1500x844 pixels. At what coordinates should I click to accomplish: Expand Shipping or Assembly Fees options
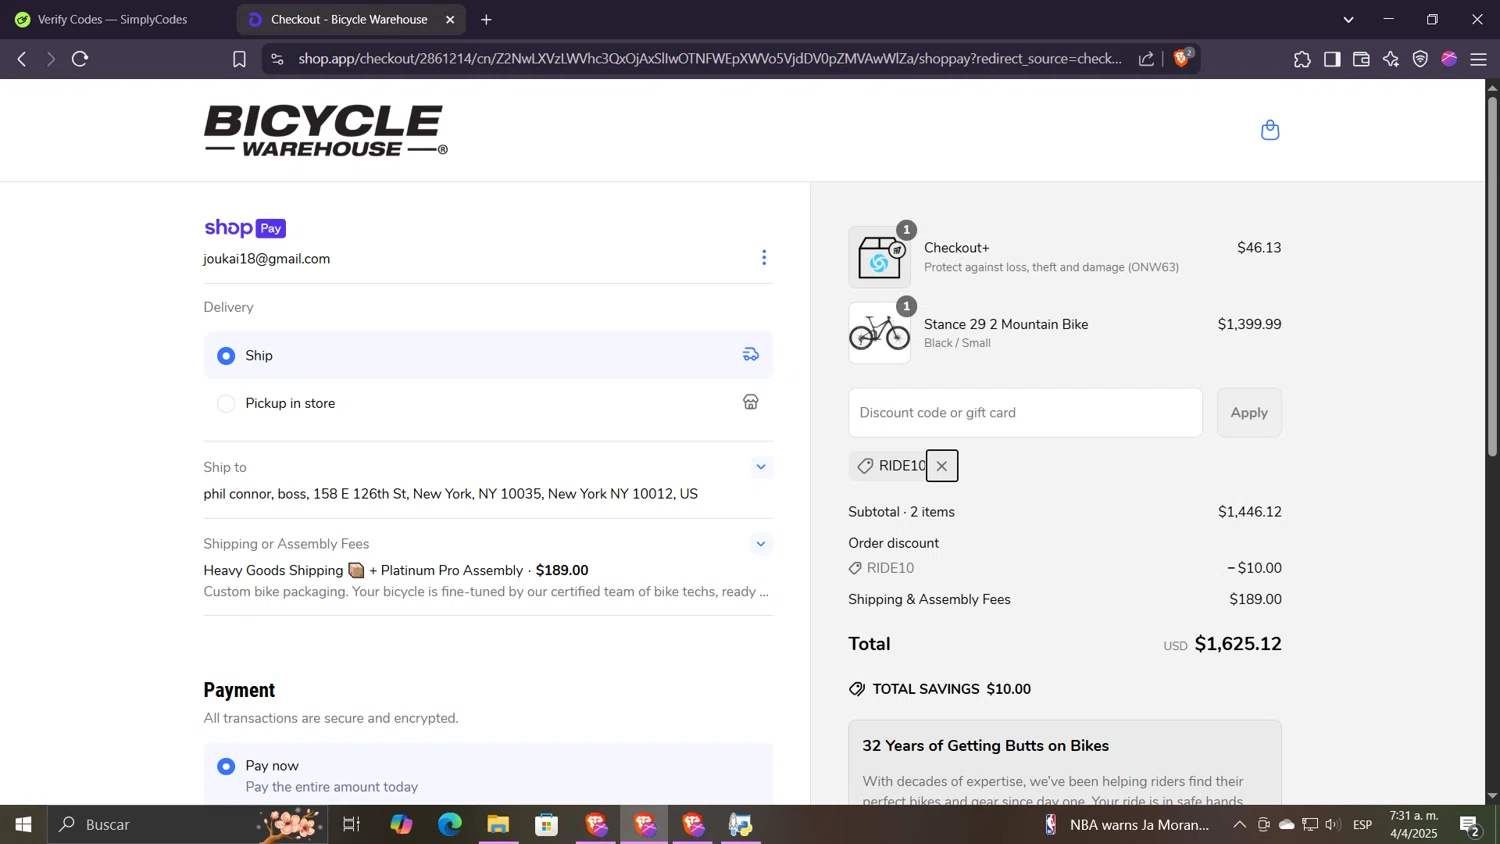[761, 544]
